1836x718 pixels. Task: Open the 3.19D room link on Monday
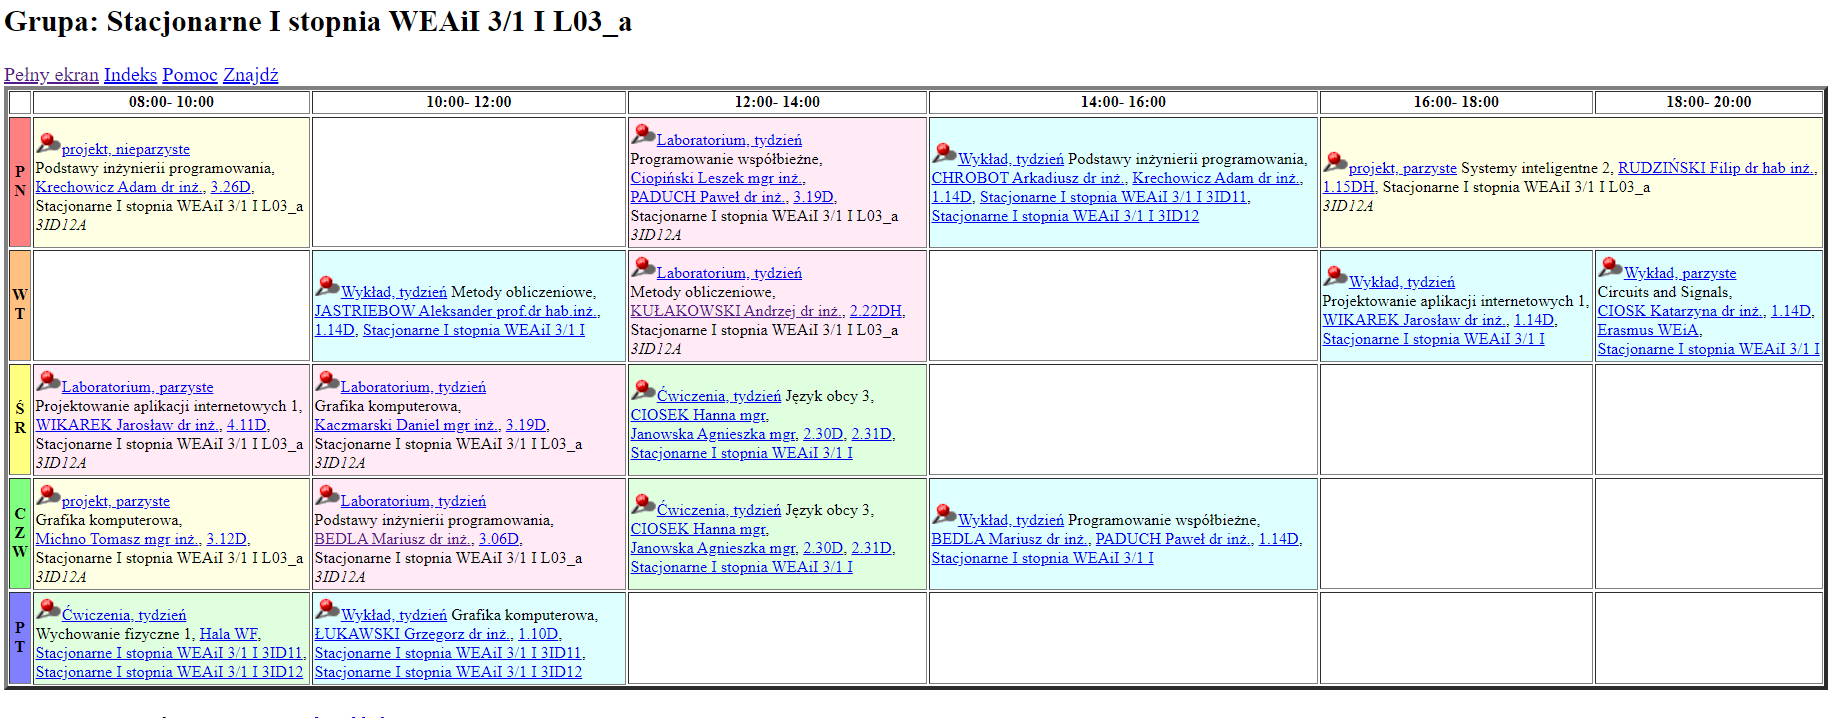point(813,197)
